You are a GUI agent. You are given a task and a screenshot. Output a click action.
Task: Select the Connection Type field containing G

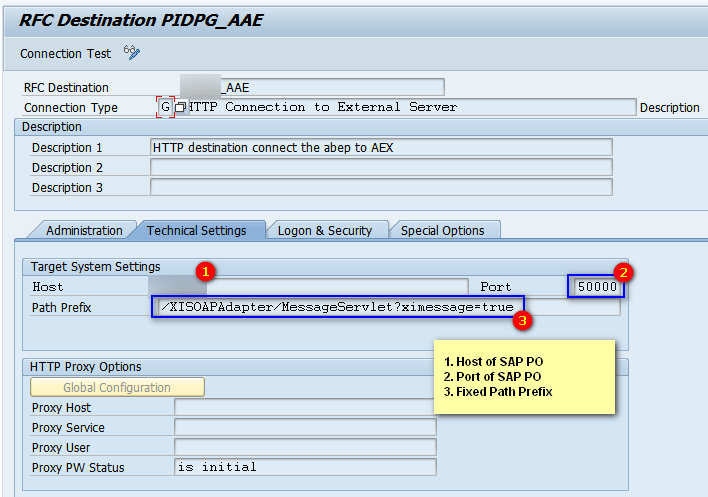tap(165, 107)
